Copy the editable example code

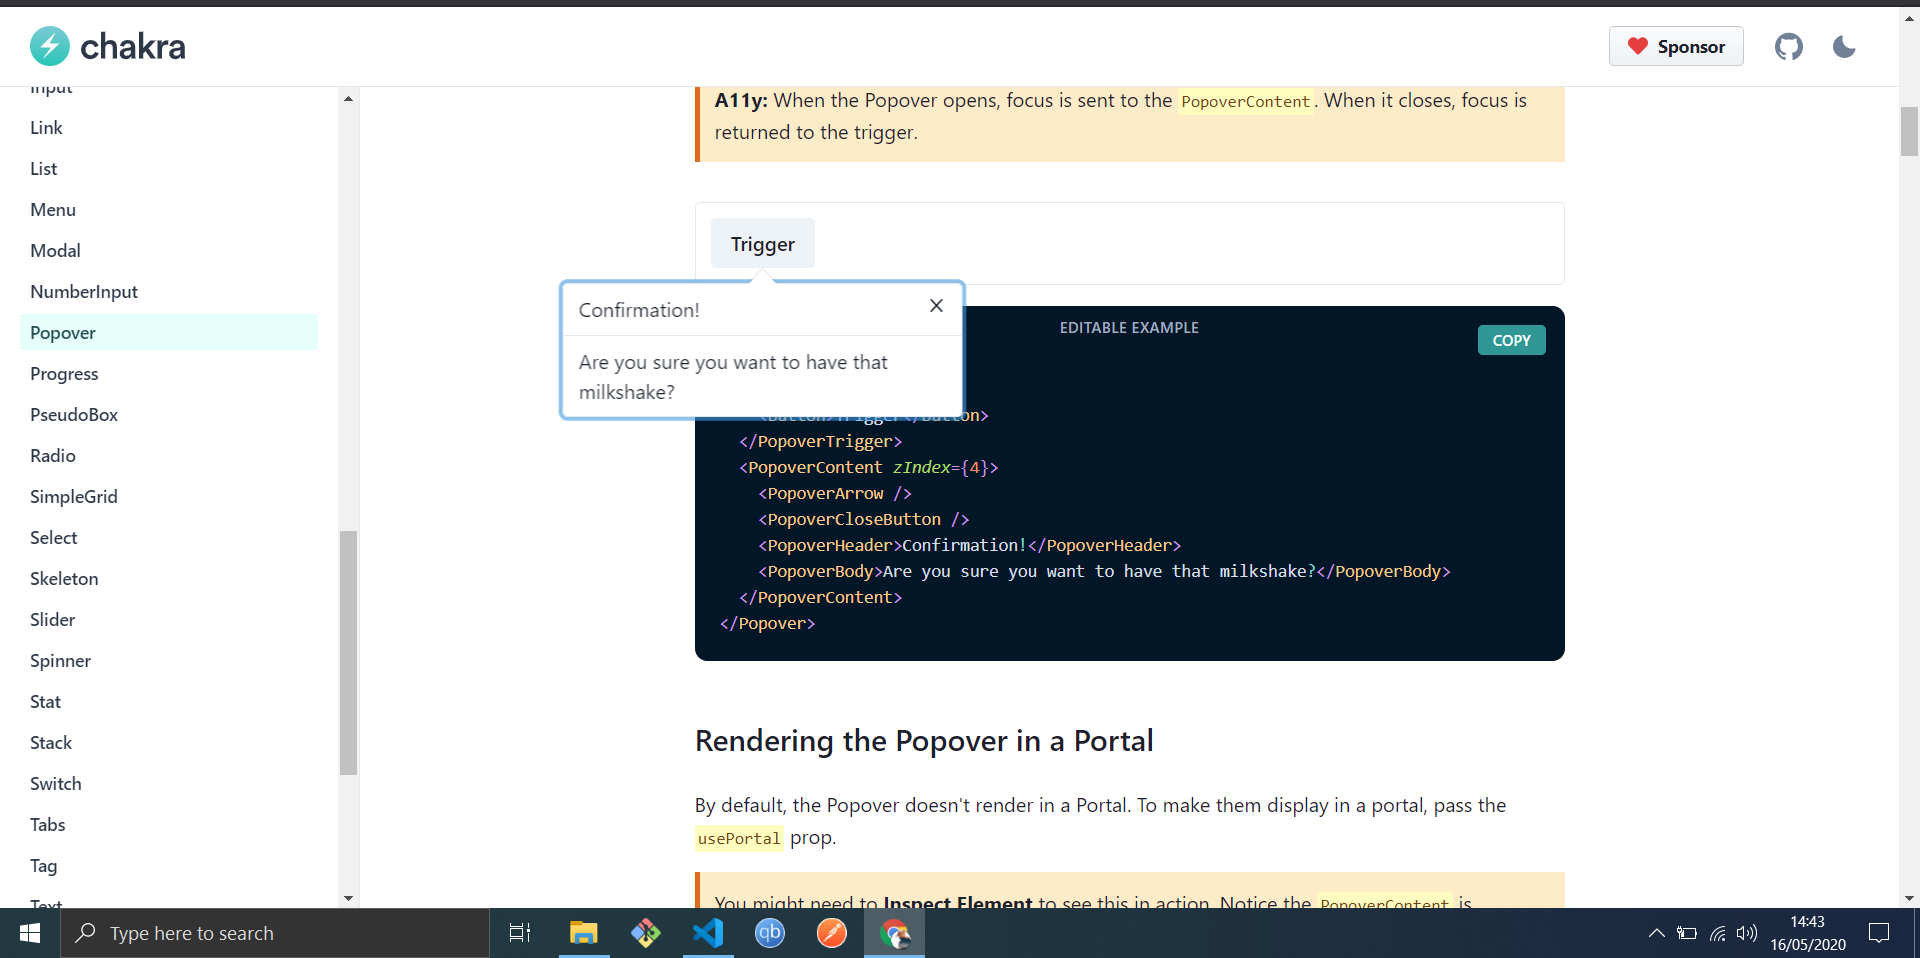(1511, 340)
